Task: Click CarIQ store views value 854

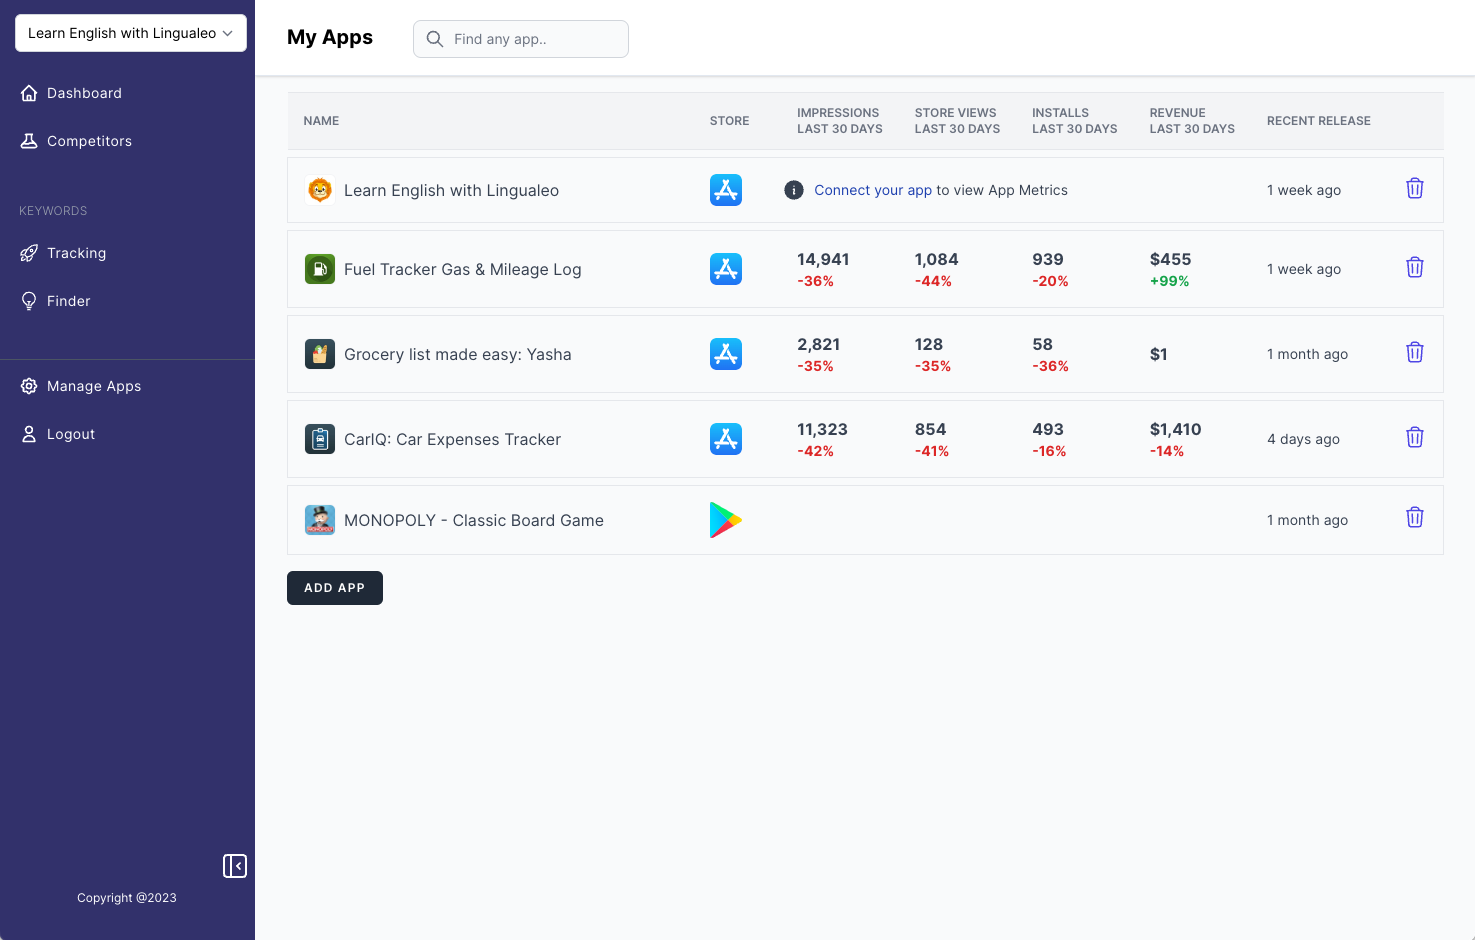Action: point(930,429)
